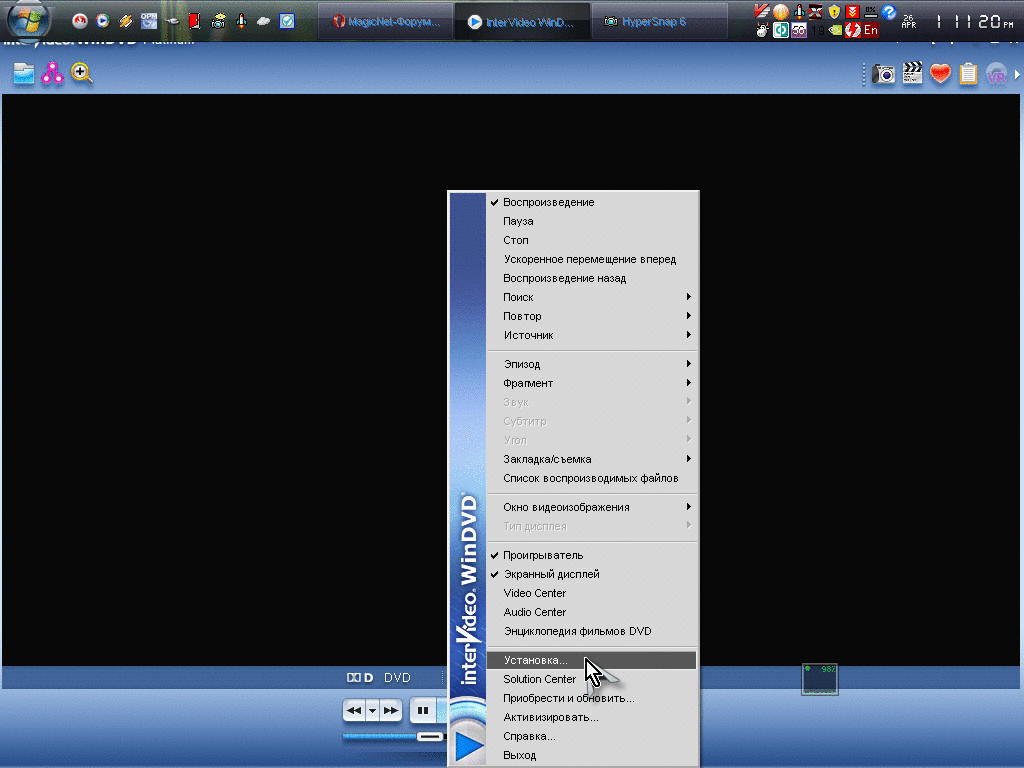1024x768 pixels.
Task: Expand the Фрагмент submenu
Action: tap(592, 383)
